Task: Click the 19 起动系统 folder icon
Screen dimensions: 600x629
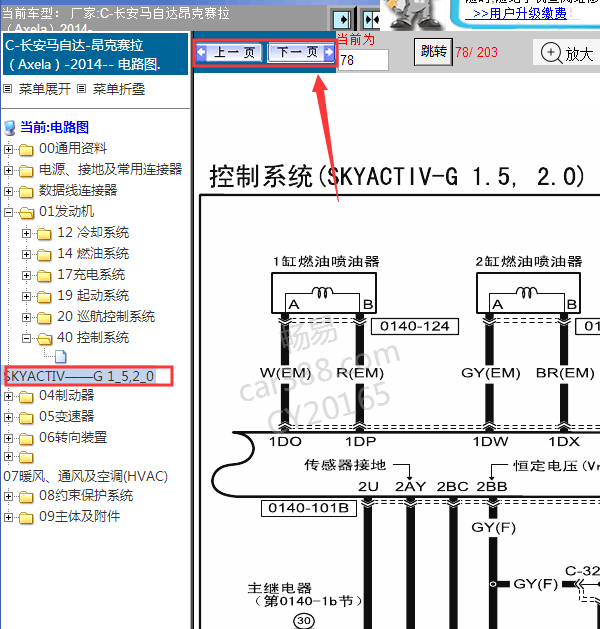Action: click(x=44, y=296)
